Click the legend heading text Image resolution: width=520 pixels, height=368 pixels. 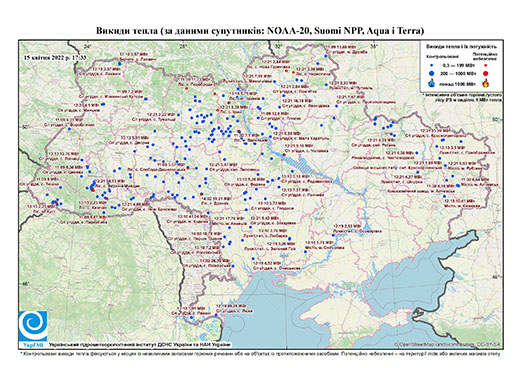tap(461, 46)
